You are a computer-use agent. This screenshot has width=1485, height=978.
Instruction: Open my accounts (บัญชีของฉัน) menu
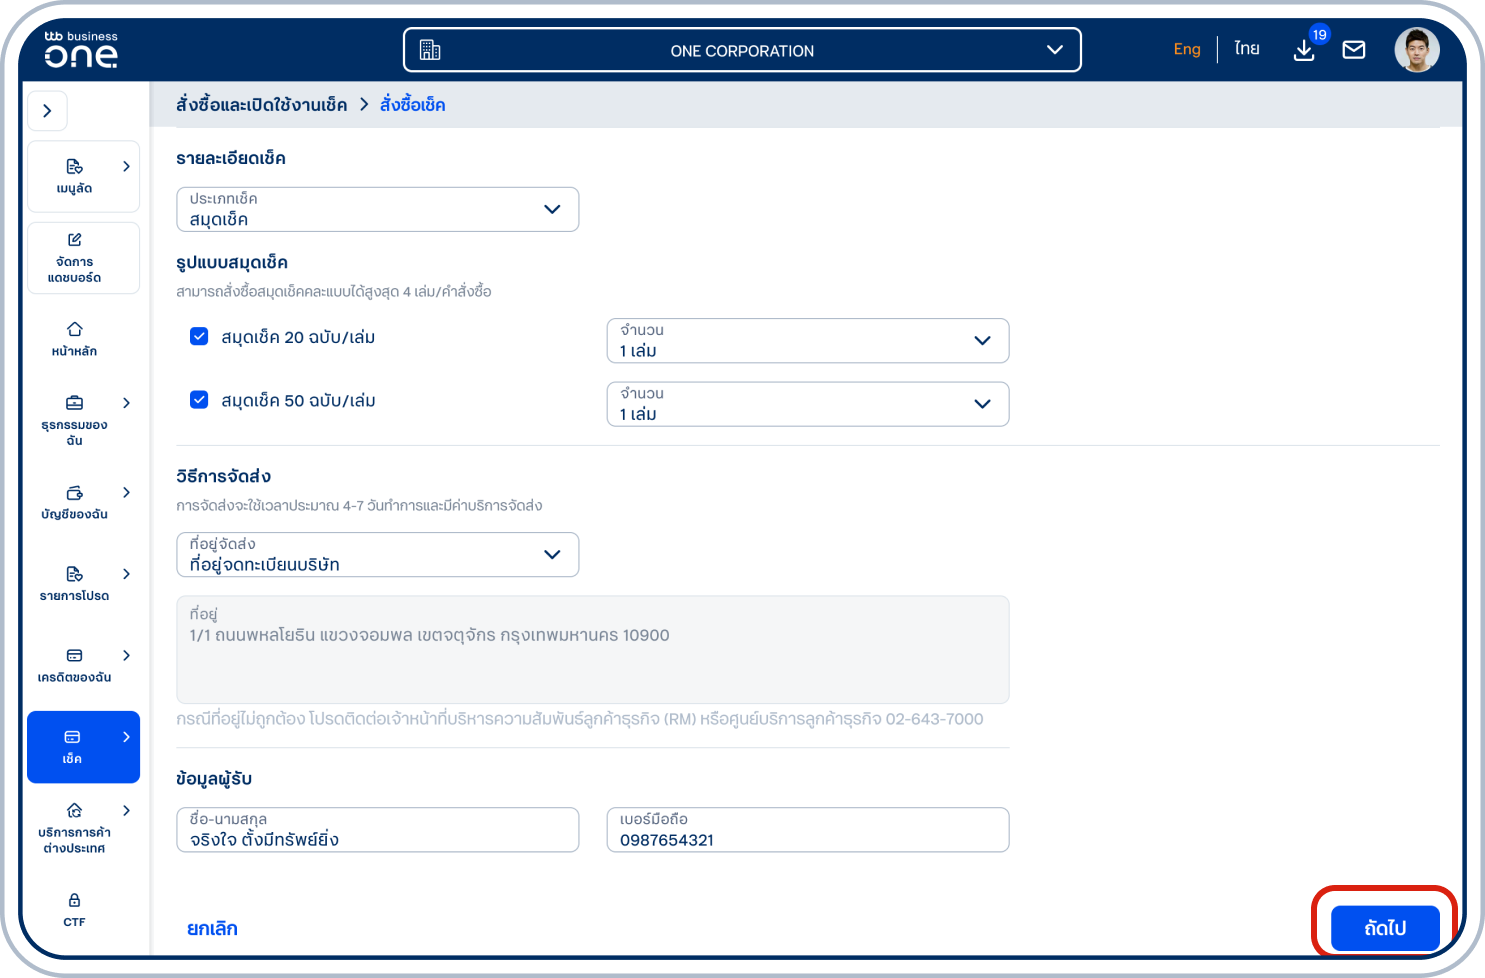[75, 502]
